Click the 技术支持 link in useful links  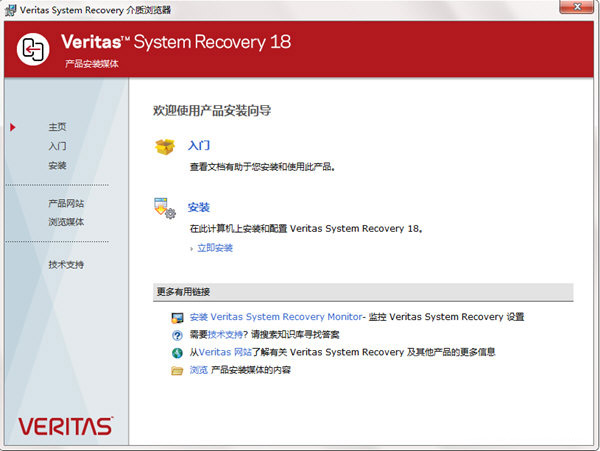tap(225, 335)
